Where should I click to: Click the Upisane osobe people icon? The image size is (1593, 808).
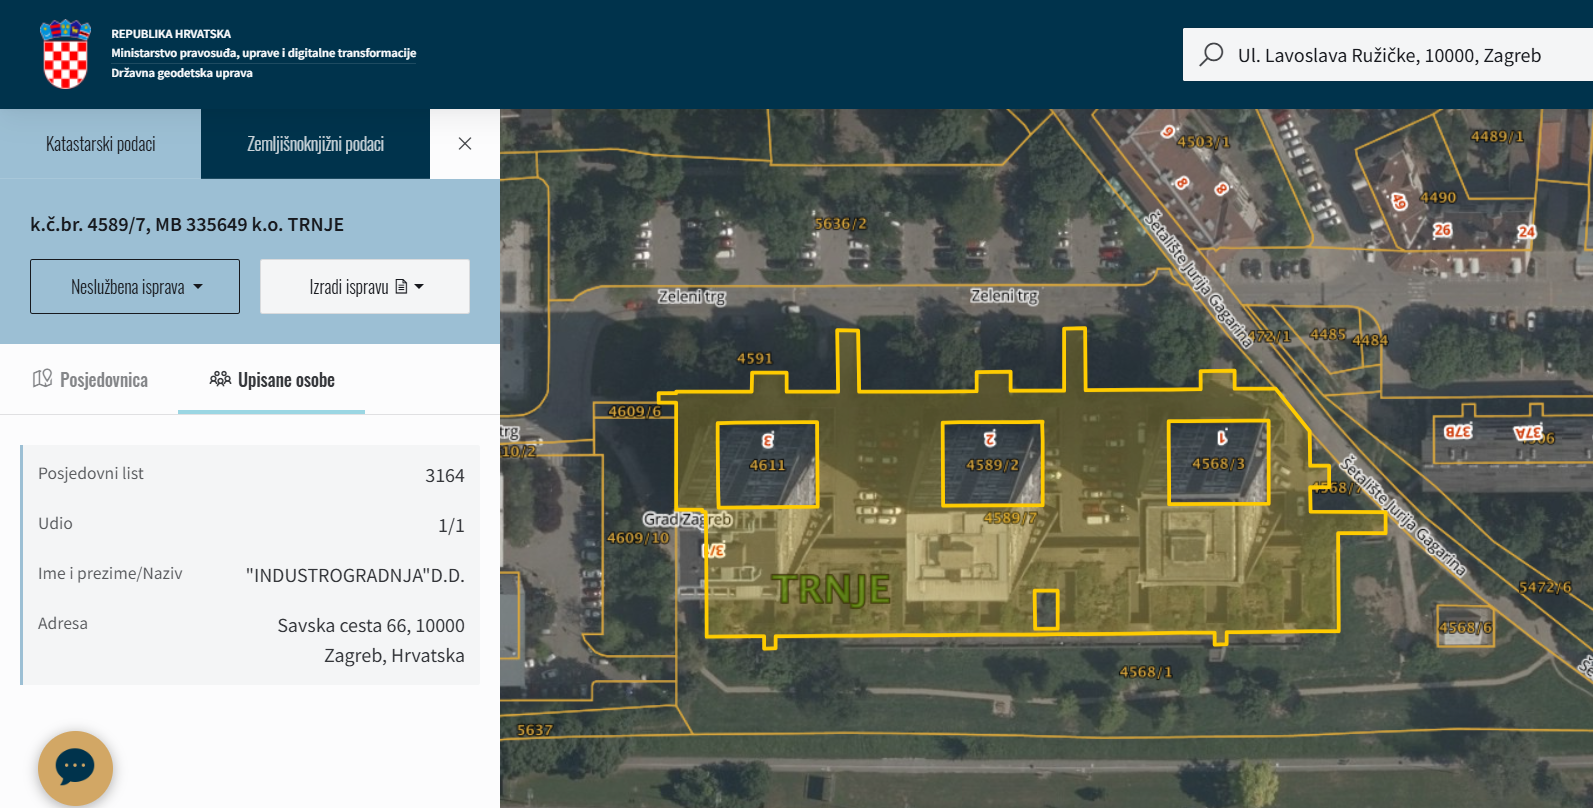pyautogui.click(x=220, y=379)
